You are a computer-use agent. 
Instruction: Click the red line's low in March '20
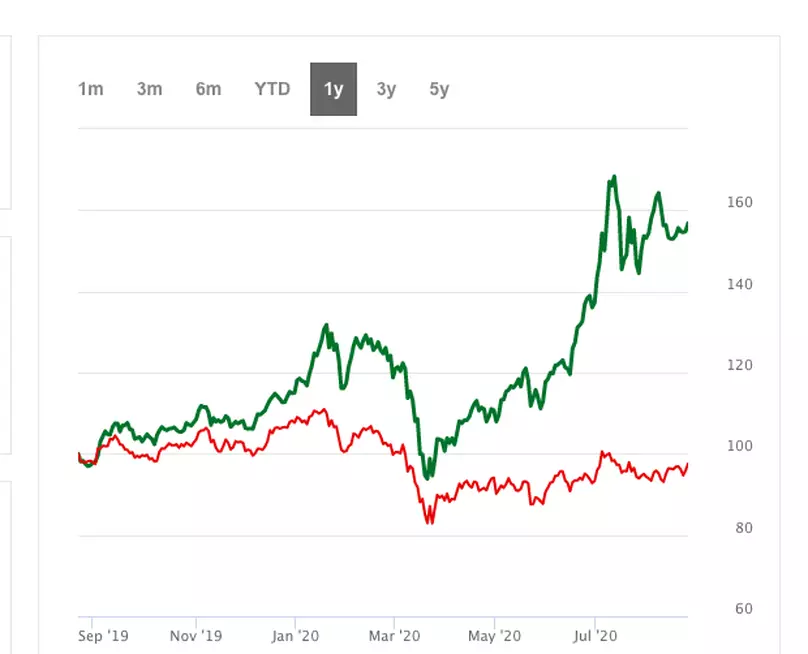click(429, 522)
